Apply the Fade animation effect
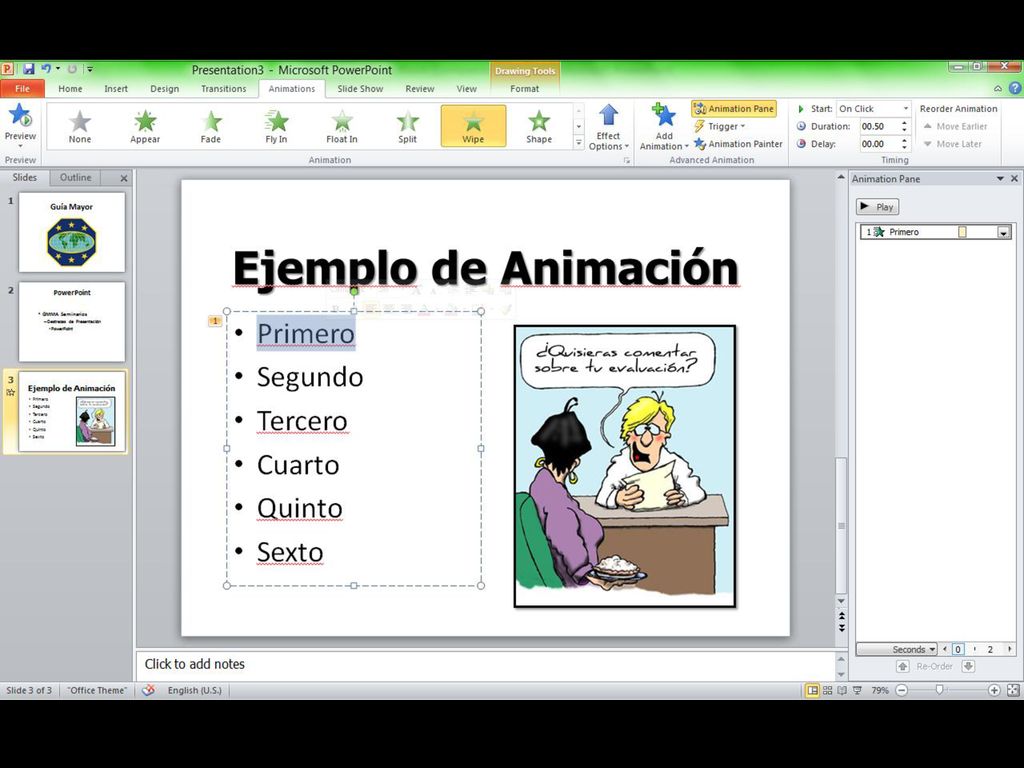Screen dimensions: 1024x768 pos(210,126)
